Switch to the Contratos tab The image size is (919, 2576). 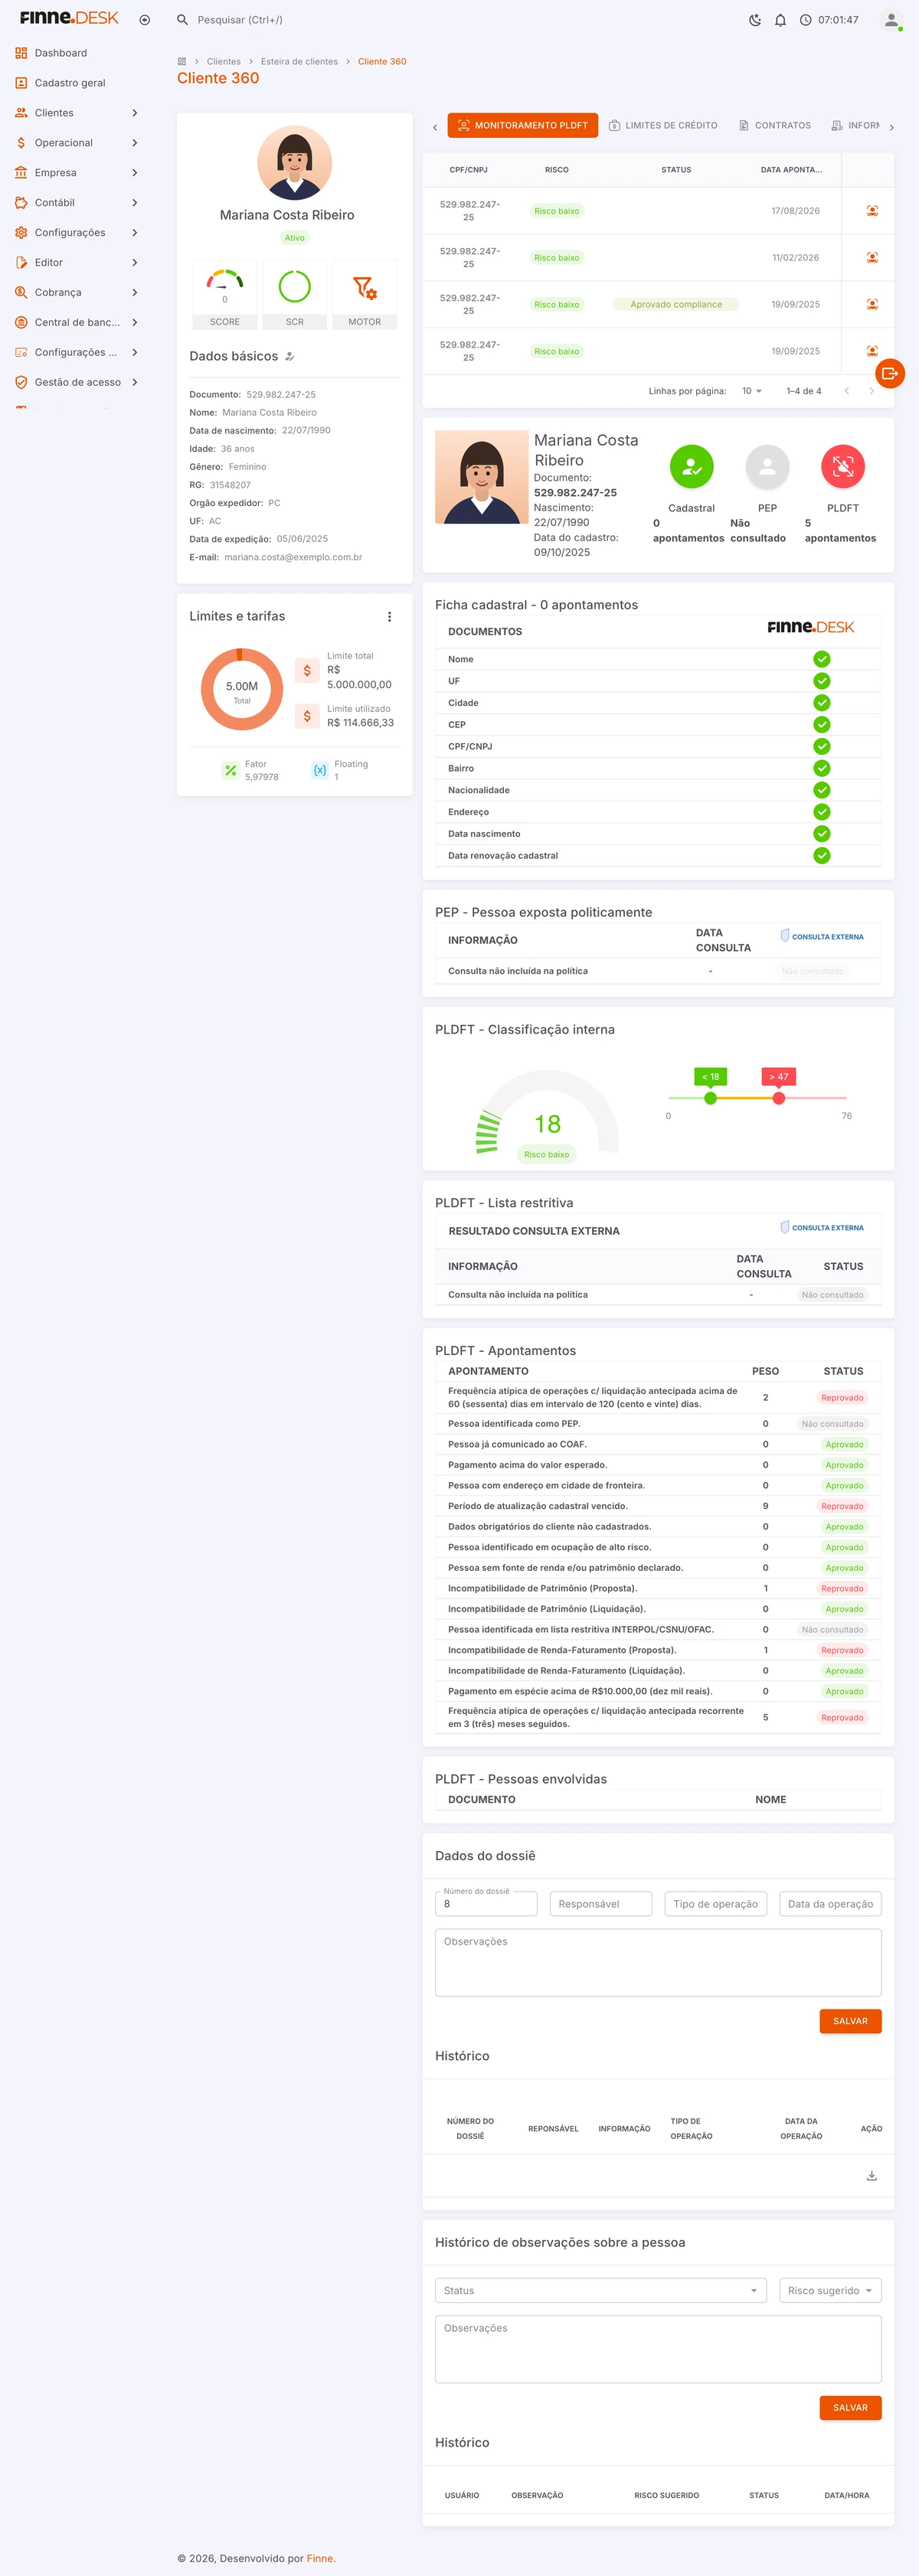click(x=775, y=126)
